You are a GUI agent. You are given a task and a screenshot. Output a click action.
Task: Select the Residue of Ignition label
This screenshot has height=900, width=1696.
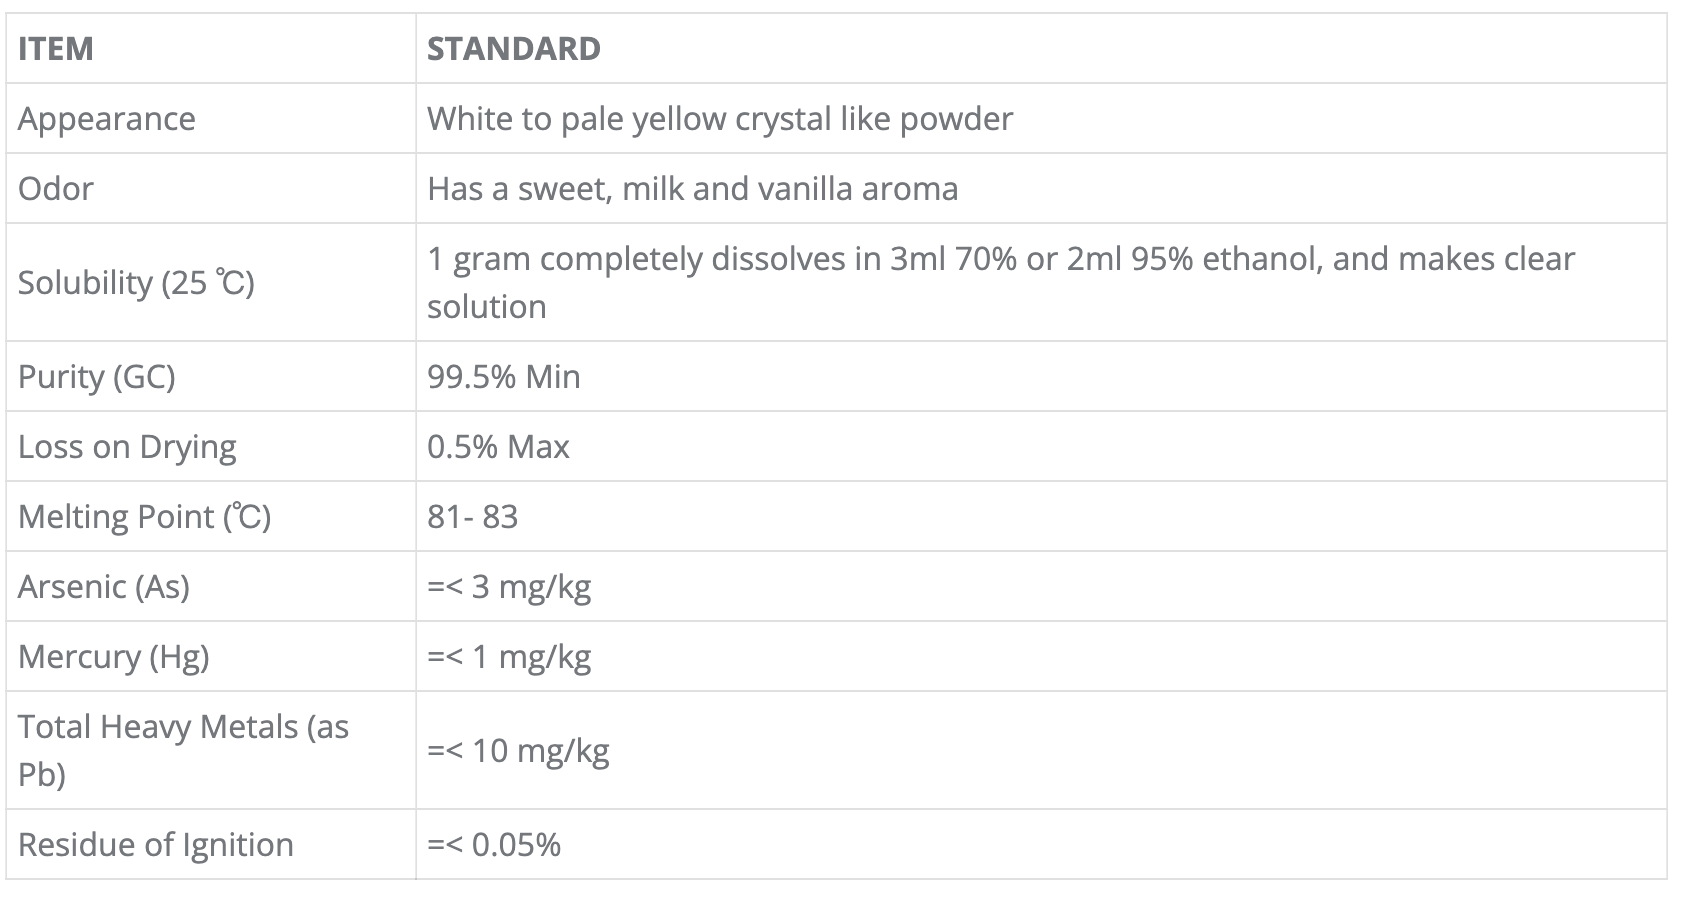[x=155, y=845]
